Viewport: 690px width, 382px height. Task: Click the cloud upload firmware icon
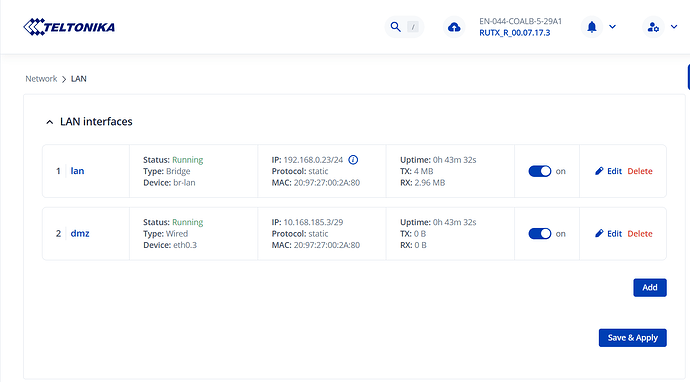(x=454, y=27)
